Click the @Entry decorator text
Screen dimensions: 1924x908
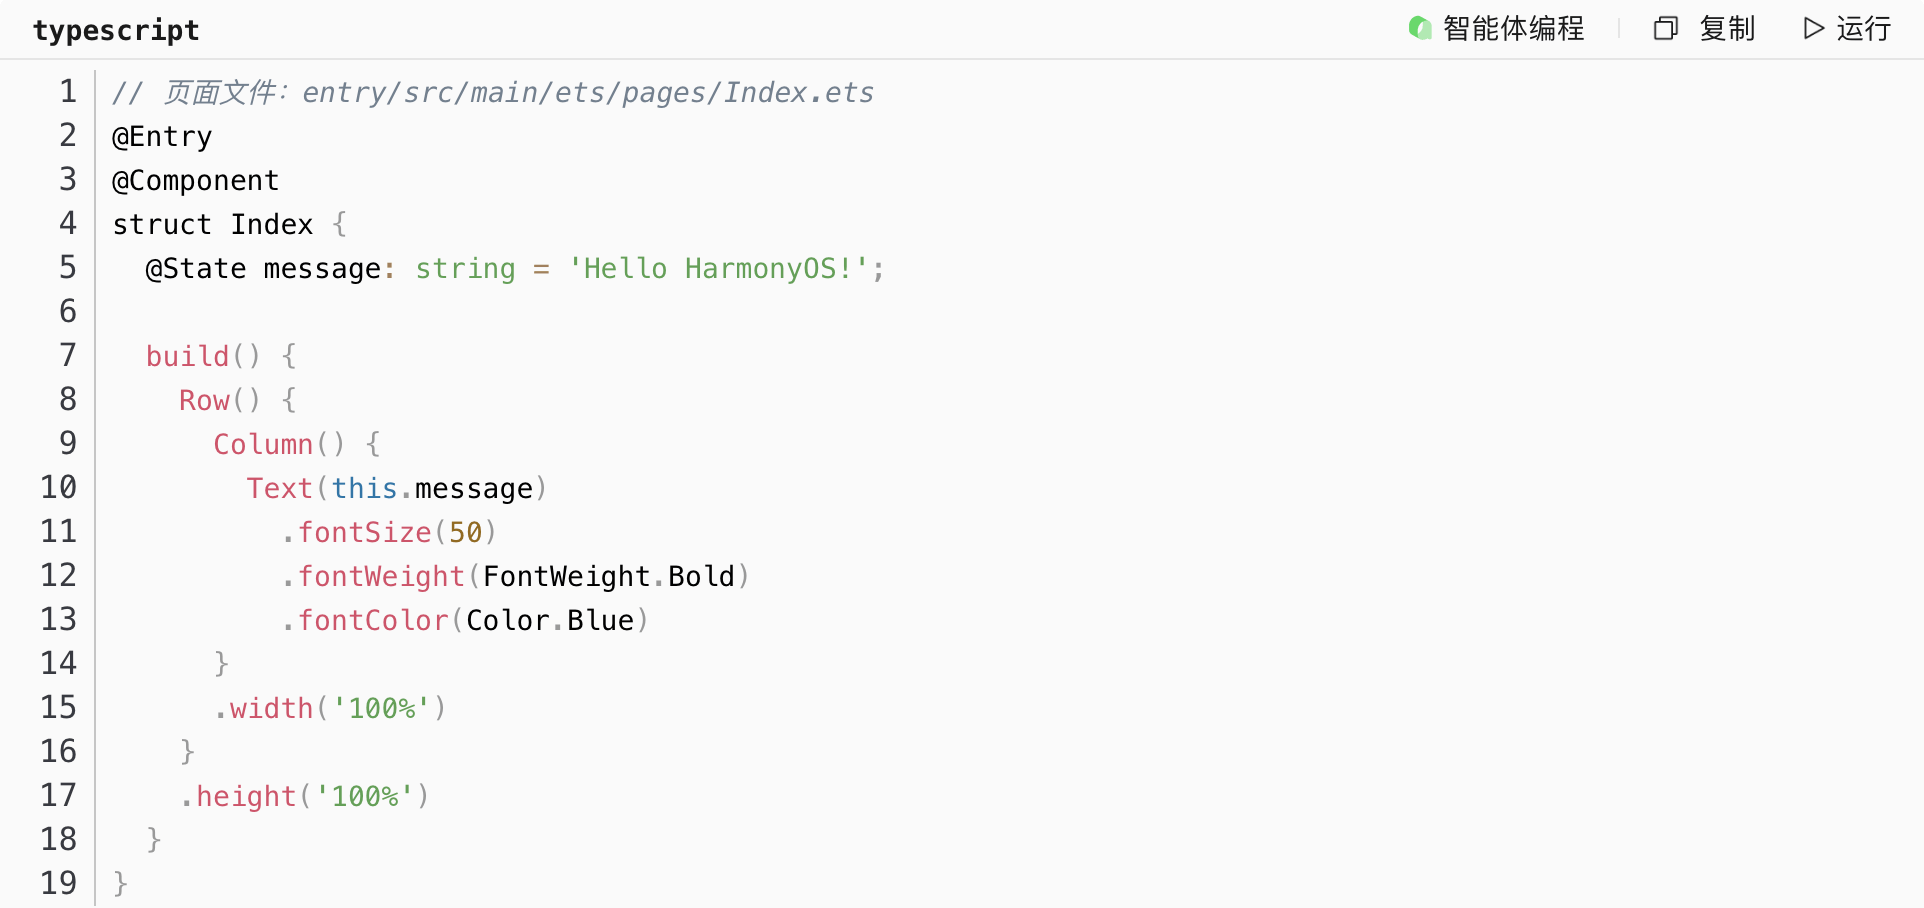point(162,136)
